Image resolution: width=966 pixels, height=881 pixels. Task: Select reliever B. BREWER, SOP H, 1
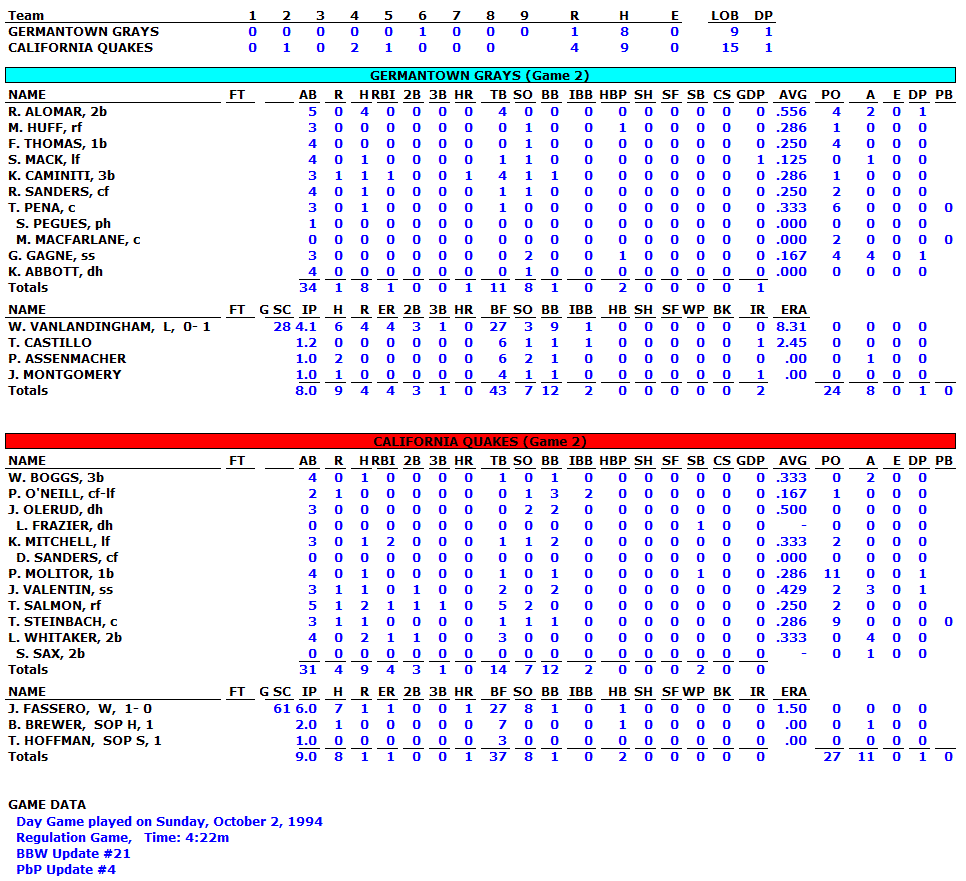81,725
